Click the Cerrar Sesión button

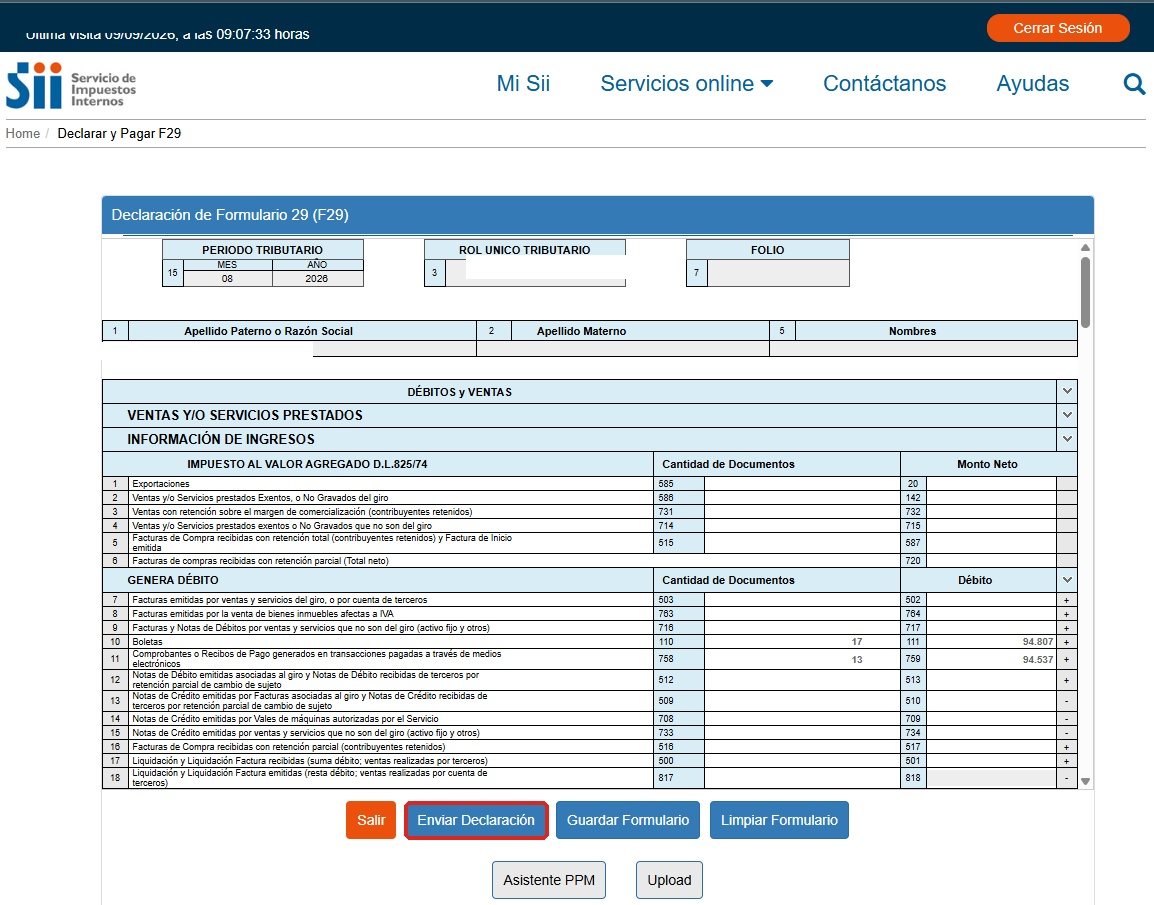(1058, 28)
